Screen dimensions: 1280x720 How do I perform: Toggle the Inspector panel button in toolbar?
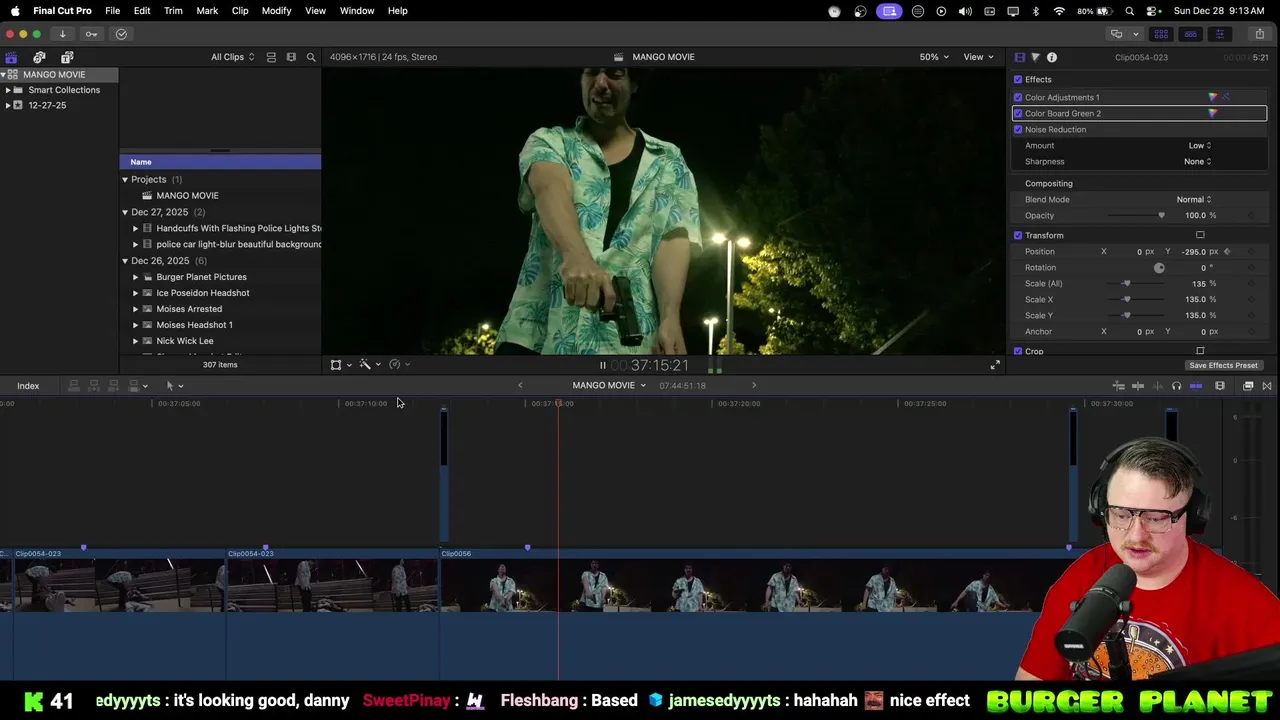tap(1219, 34)
